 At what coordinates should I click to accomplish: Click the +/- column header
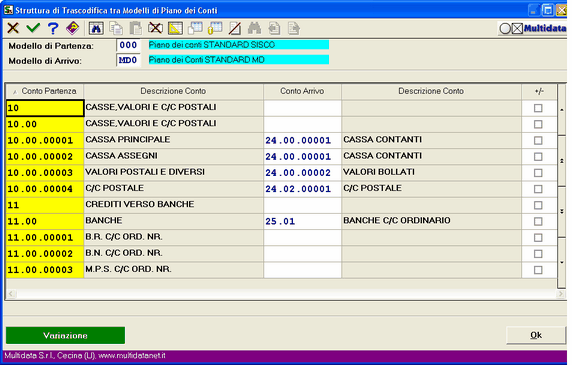539,91
